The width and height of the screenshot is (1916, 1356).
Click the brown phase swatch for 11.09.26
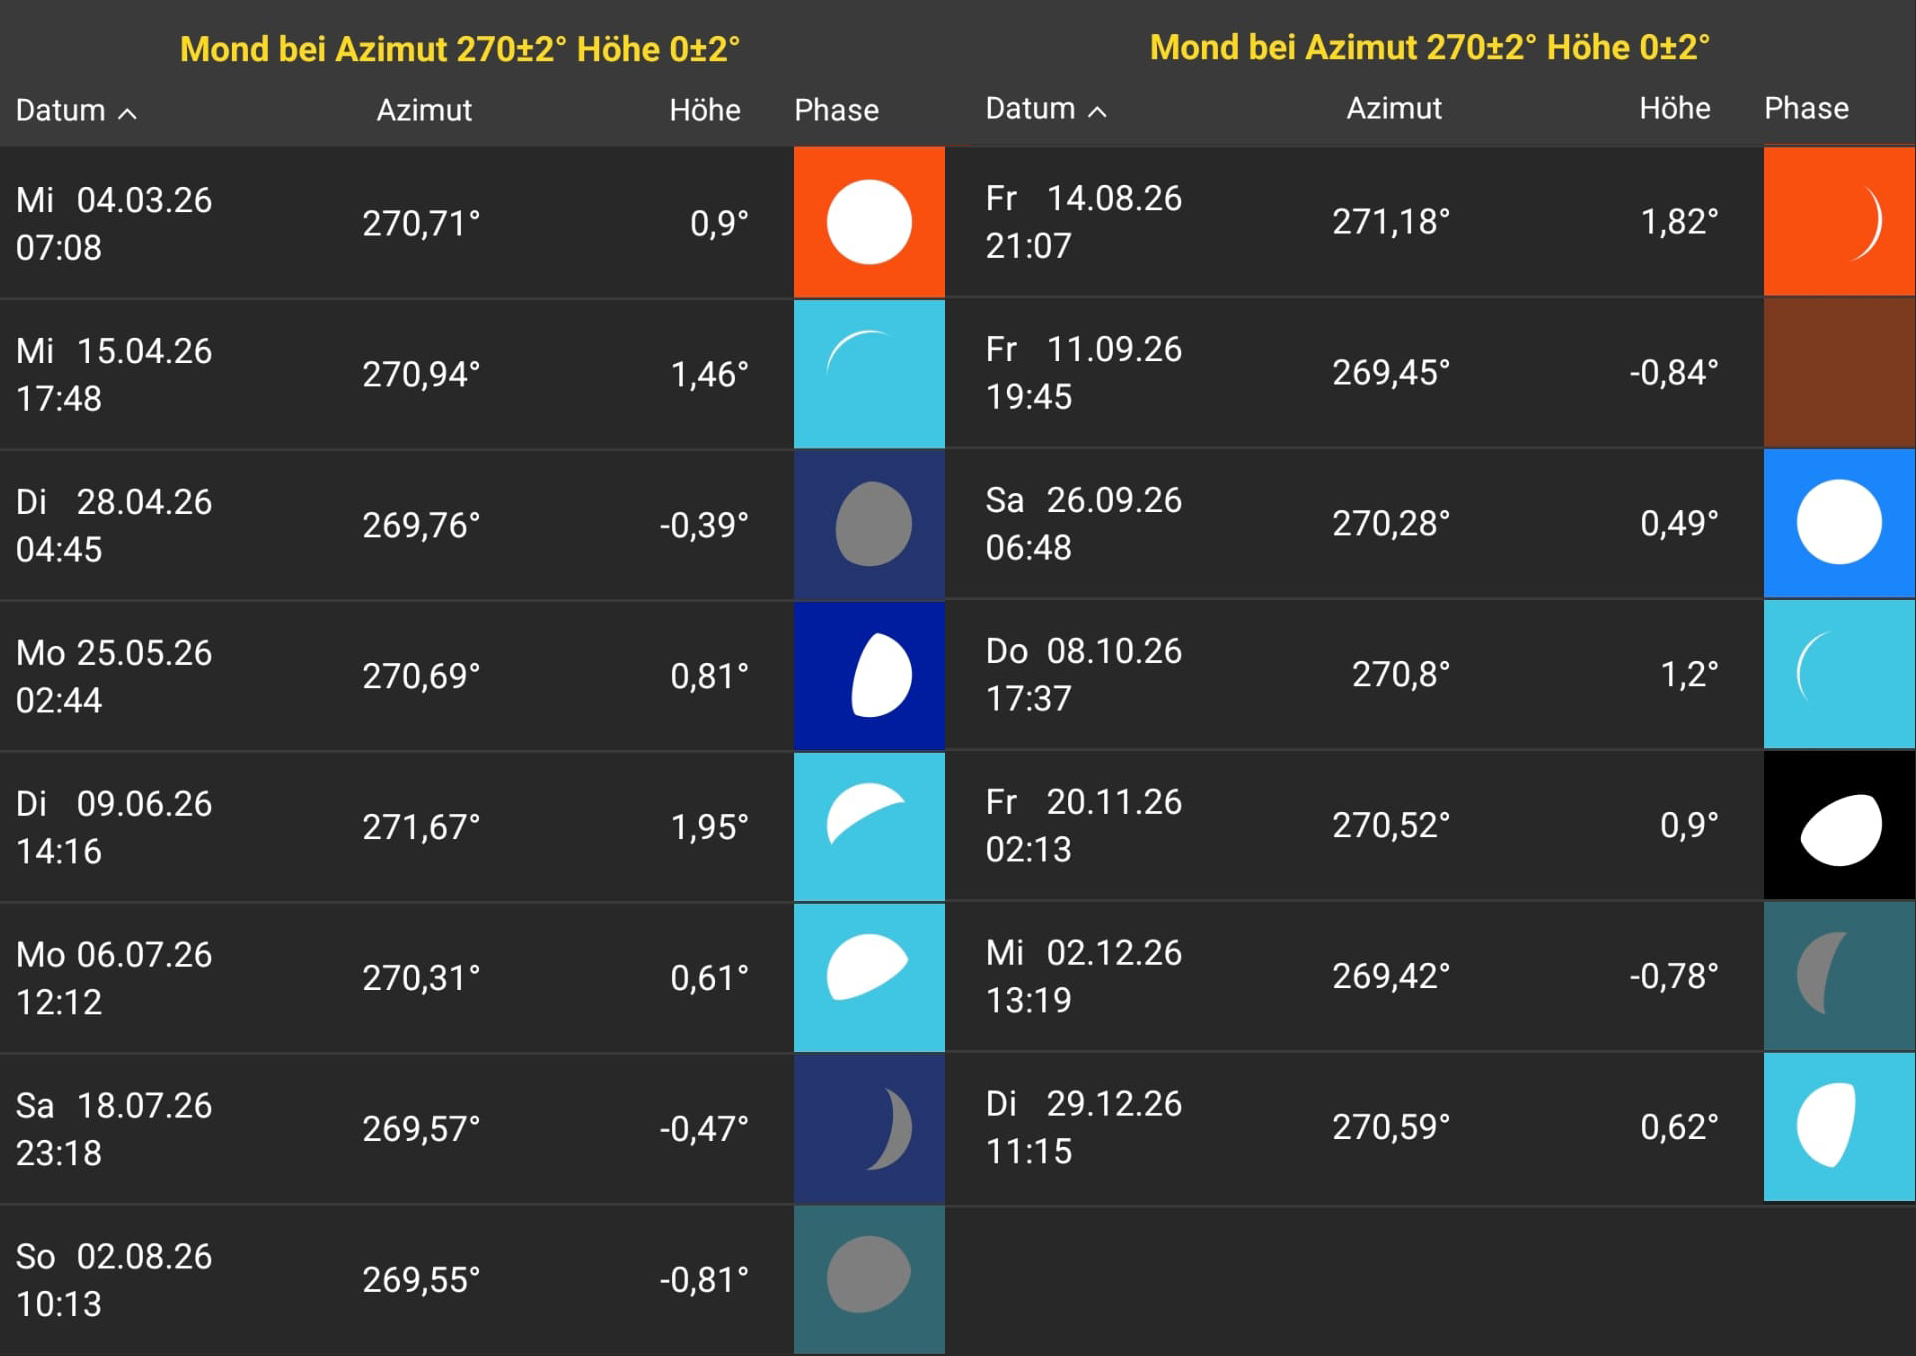tap(1838, 372)
